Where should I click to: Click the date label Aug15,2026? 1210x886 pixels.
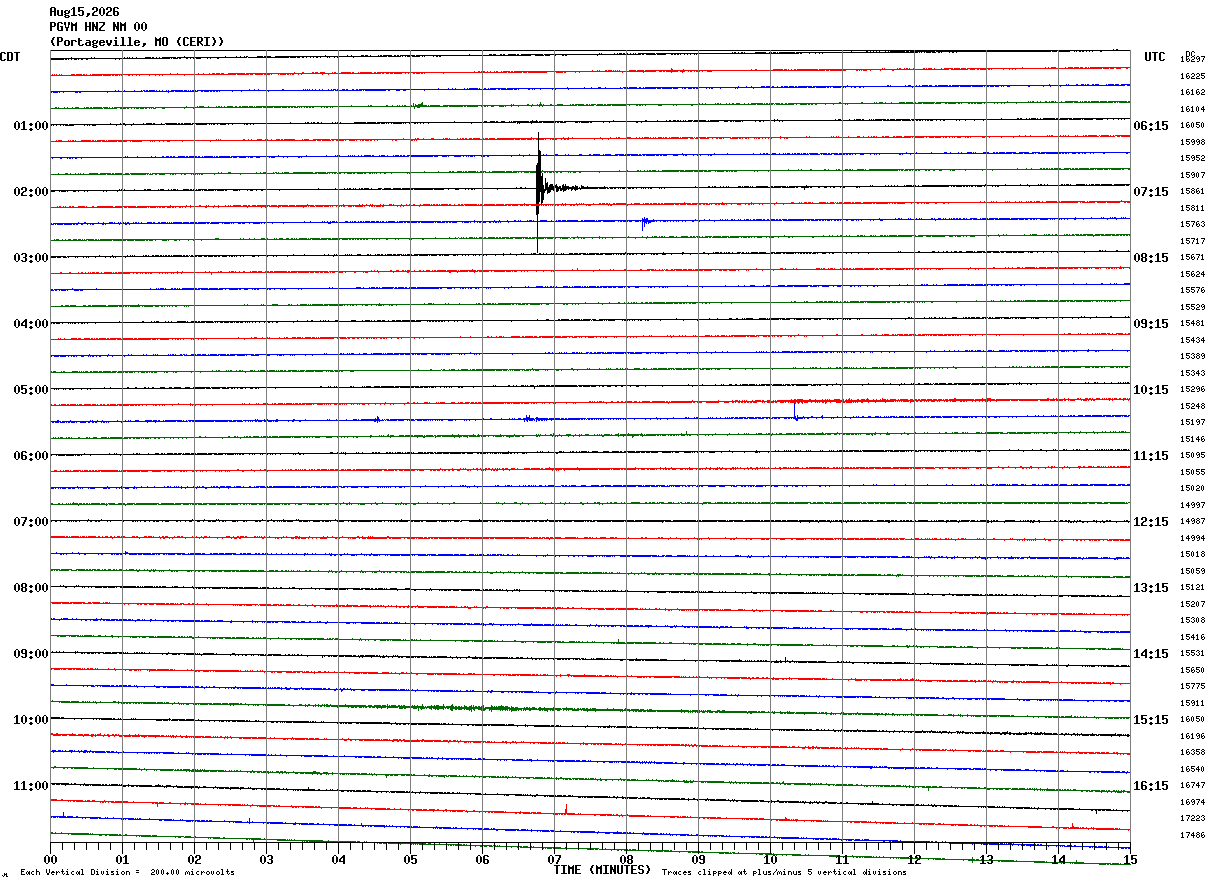click(x=84, y=12)
